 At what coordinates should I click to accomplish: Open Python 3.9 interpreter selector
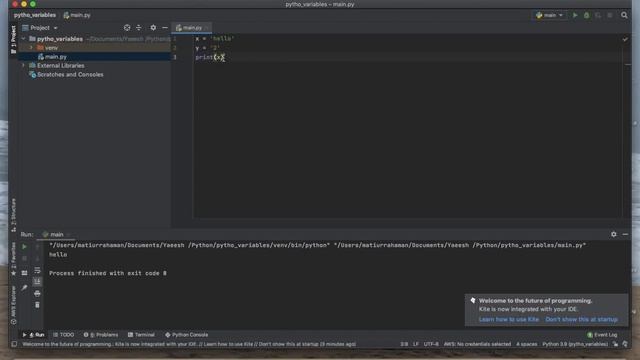(575, 344)
